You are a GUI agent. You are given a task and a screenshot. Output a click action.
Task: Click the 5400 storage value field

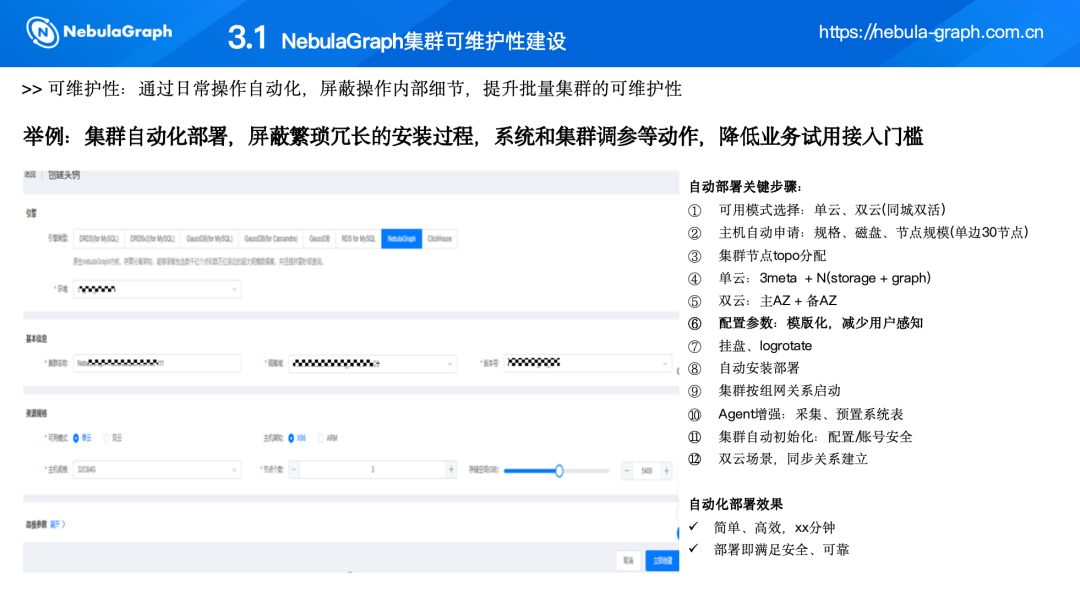point(647,471)
